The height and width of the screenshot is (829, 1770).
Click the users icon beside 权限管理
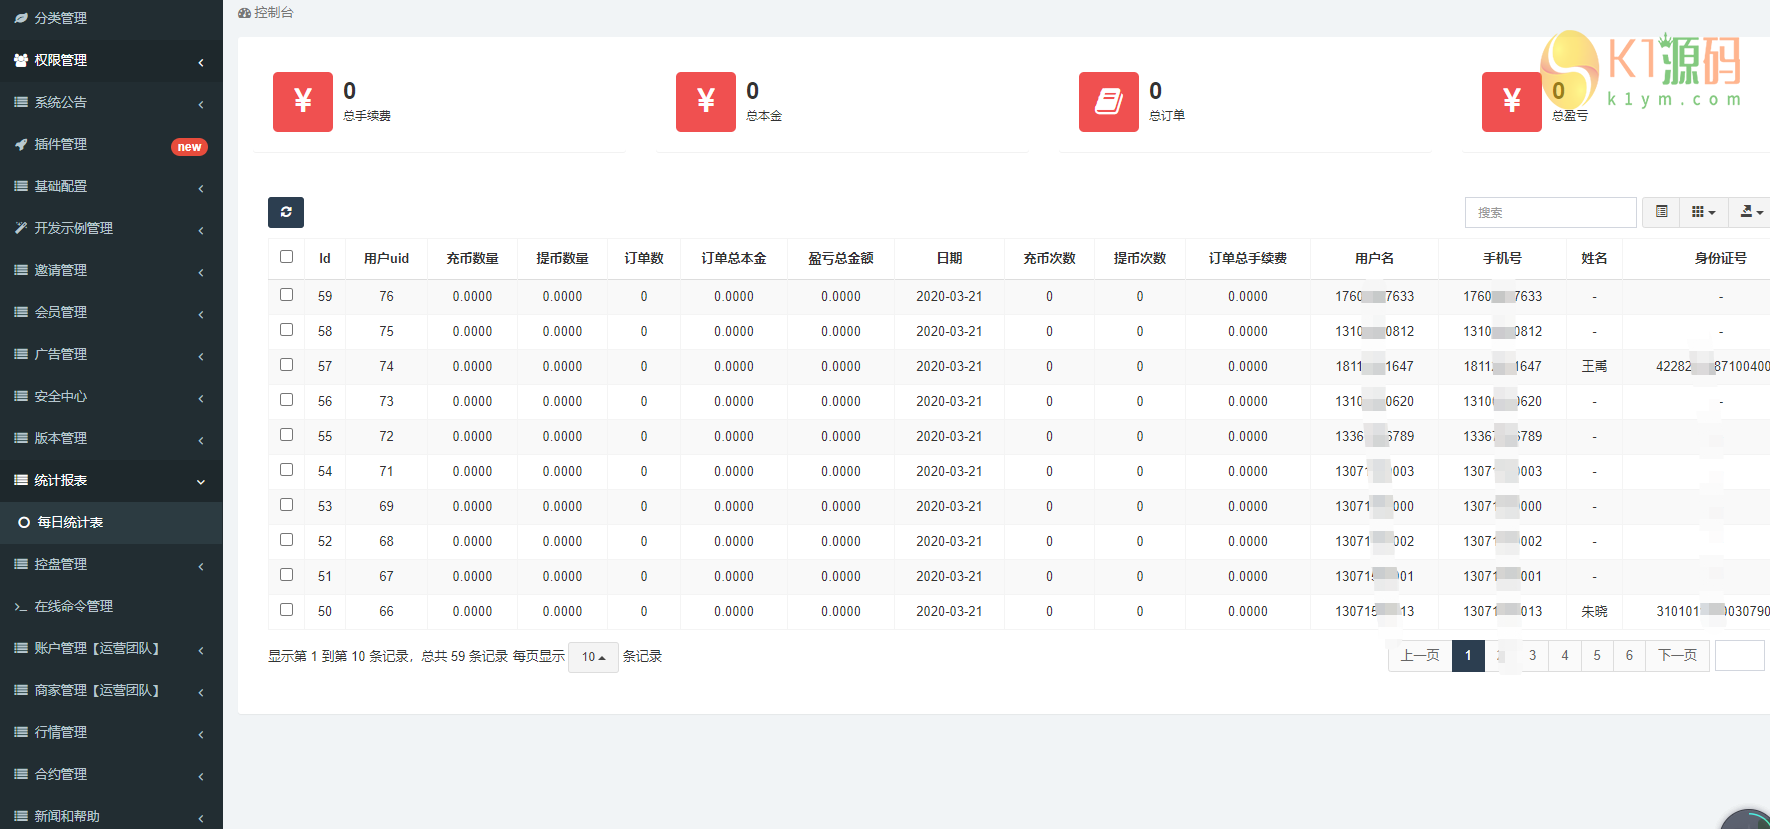pyautogui.click(x=21, y=60)
